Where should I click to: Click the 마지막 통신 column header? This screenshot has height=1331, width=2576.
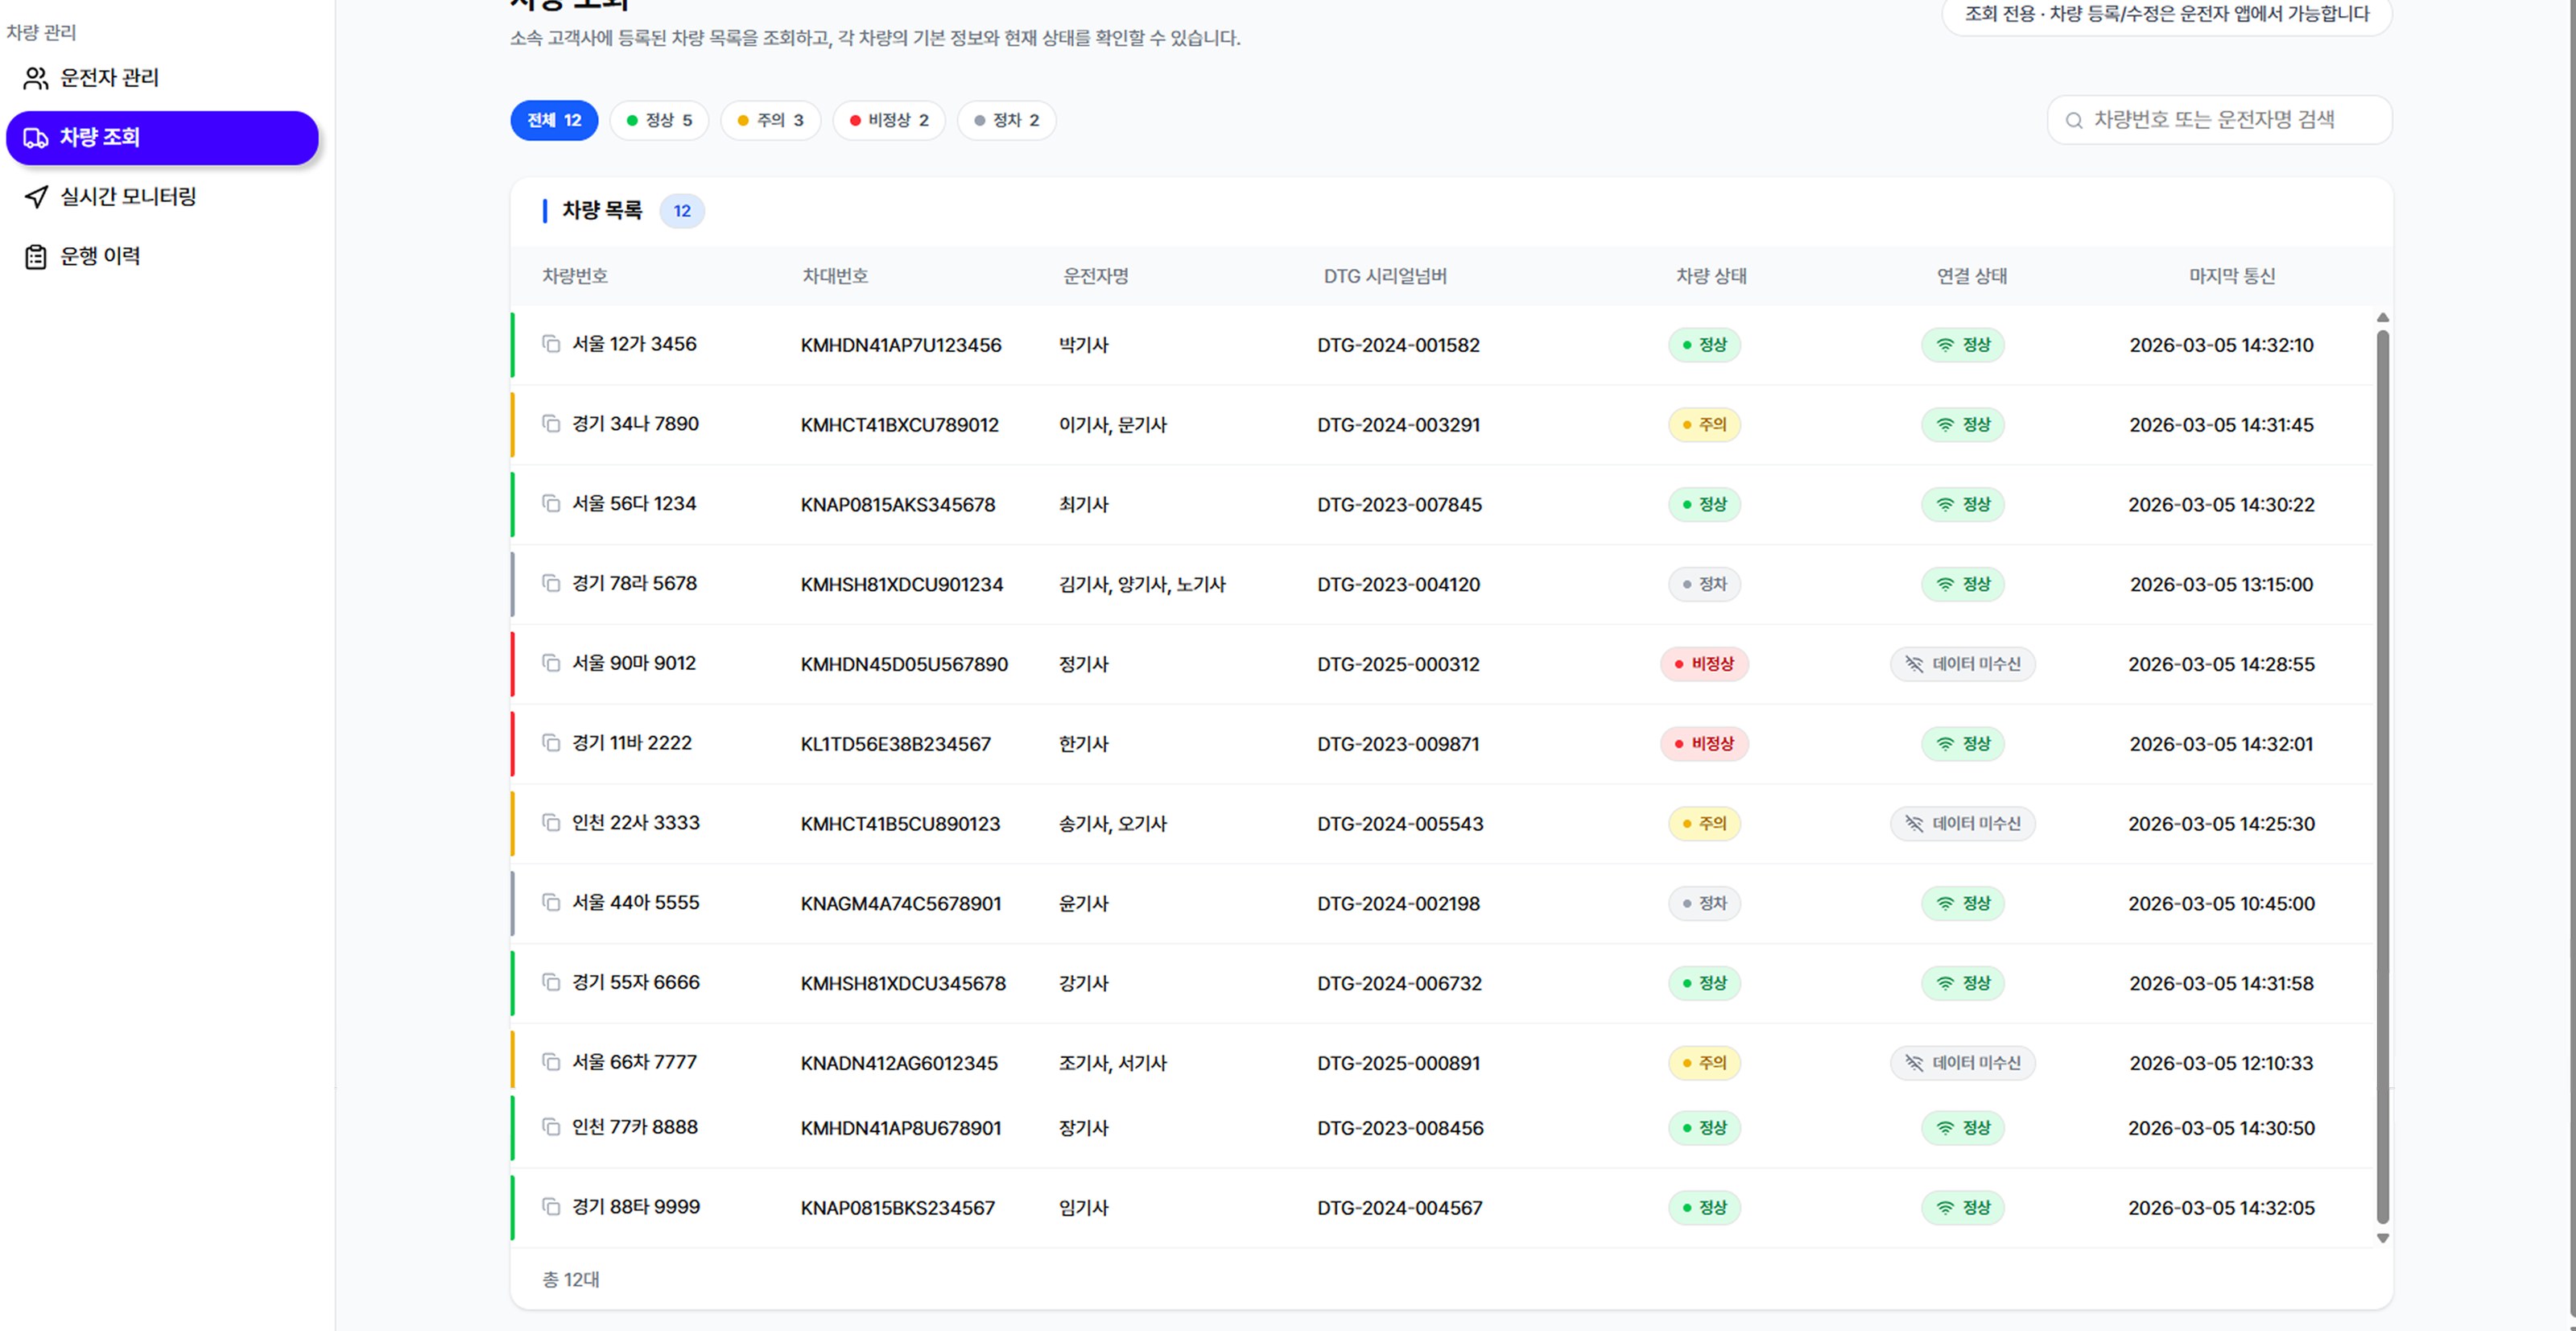(2232, 276)
